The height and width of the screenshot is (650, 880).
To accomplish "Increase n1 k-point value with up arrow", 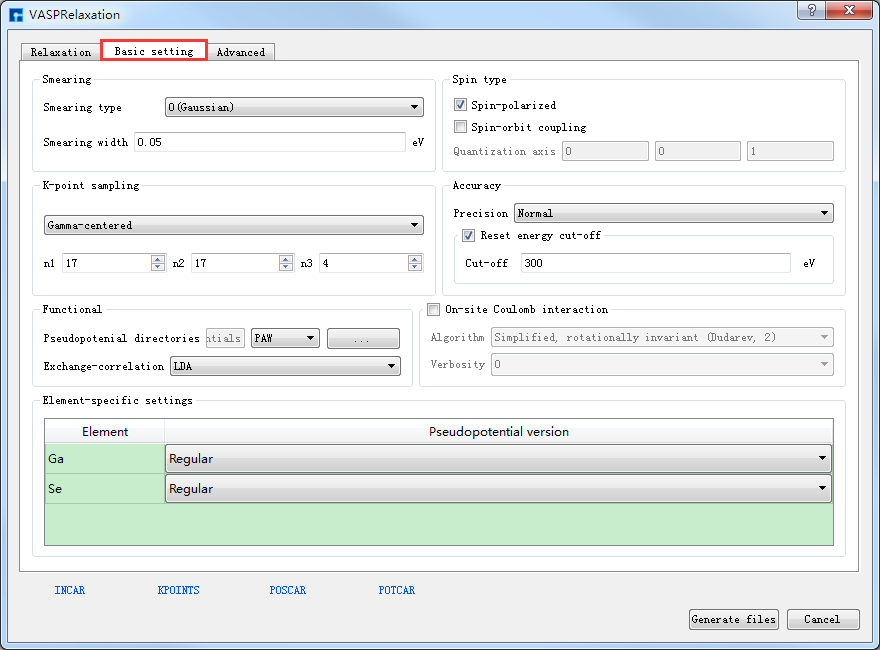I will pos(158,259).
